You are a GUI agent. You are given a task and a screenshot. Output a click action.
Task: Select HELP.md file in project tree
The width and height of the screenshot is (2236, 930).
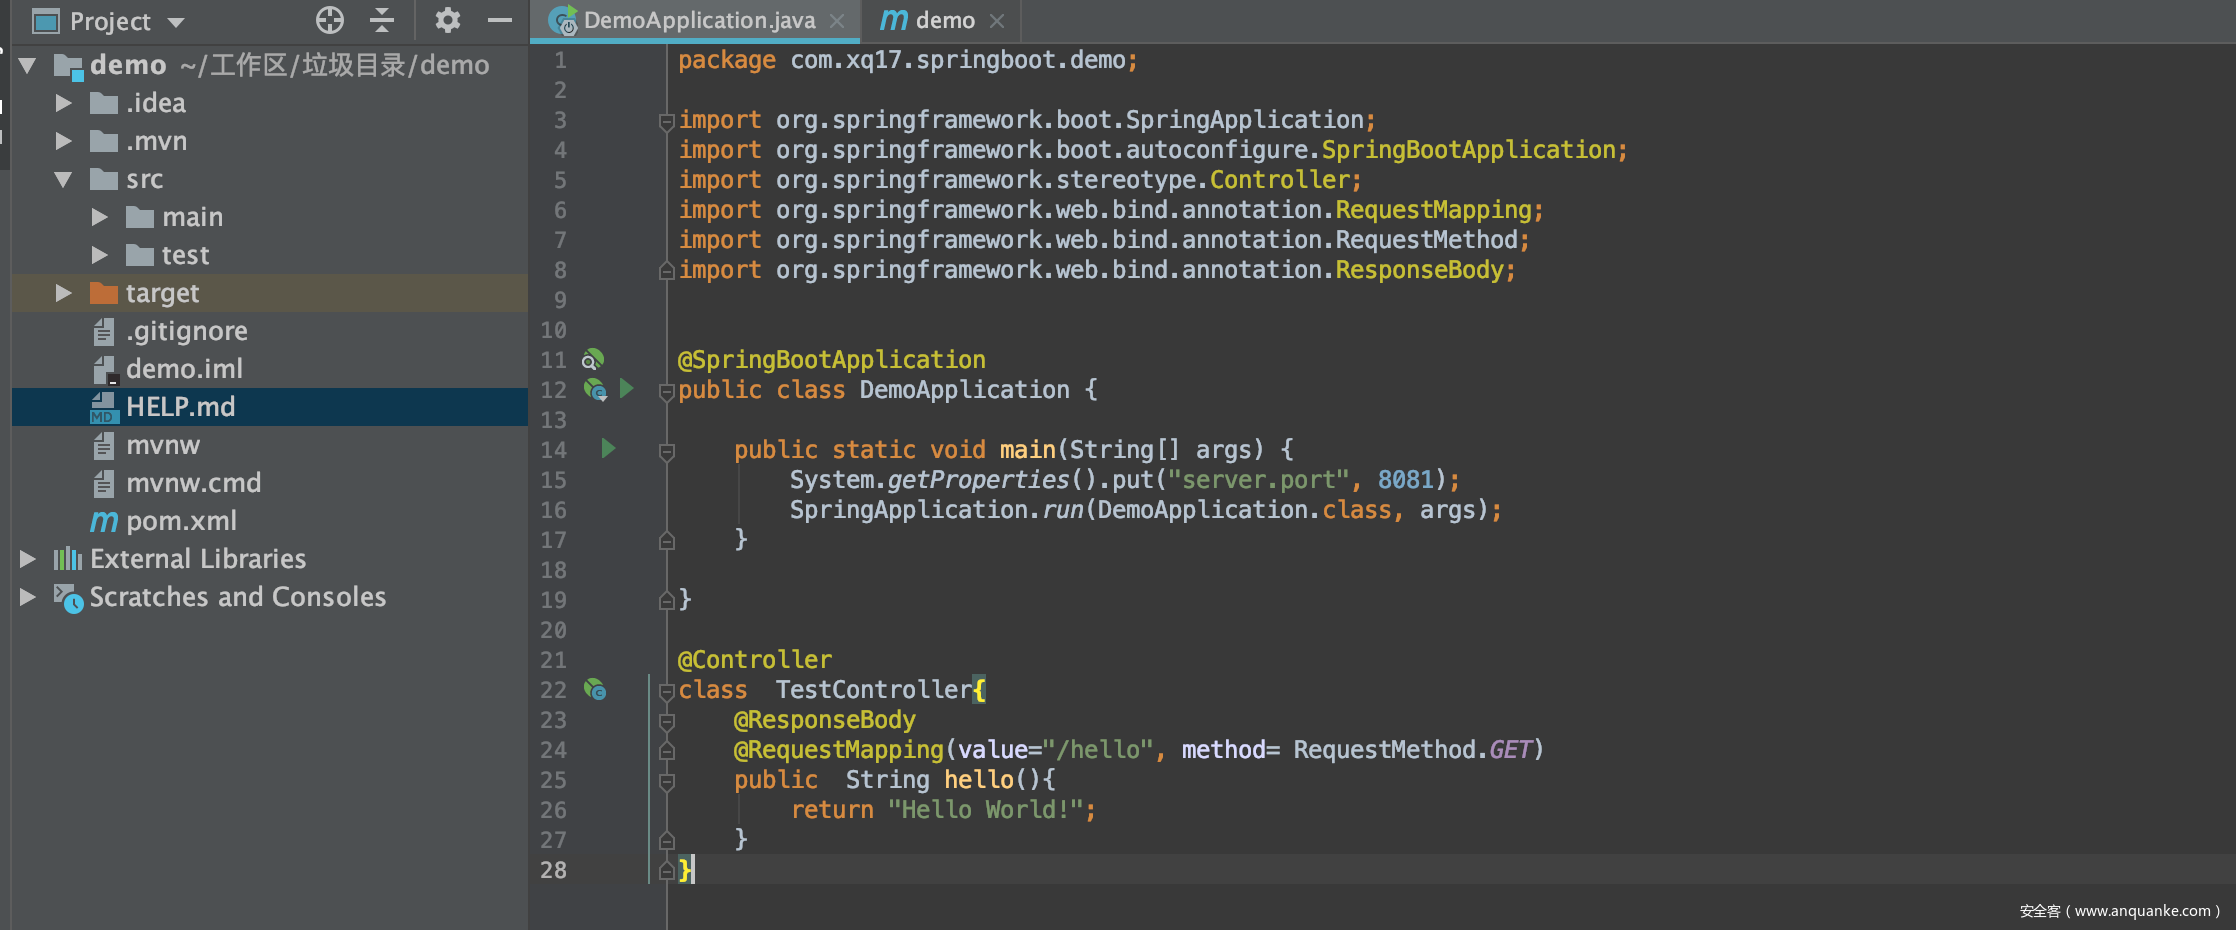[x=180, y=407]
